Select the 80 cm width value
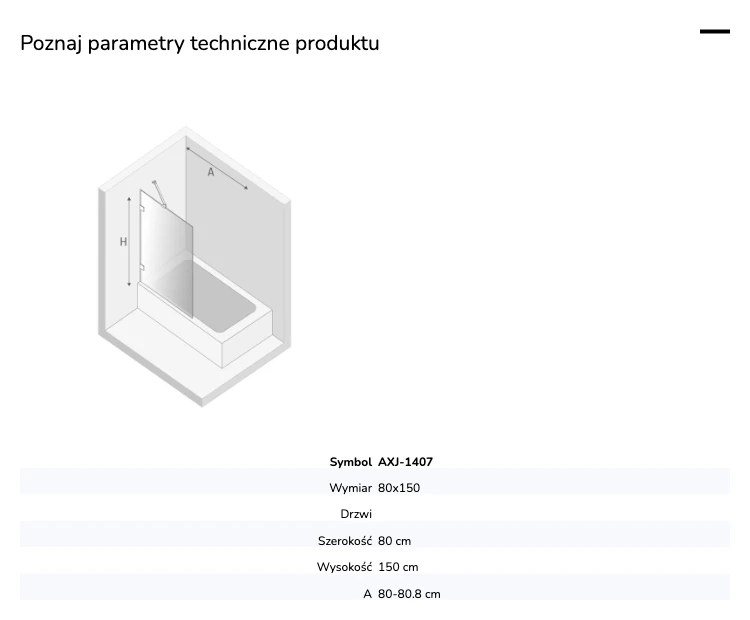 395,541
